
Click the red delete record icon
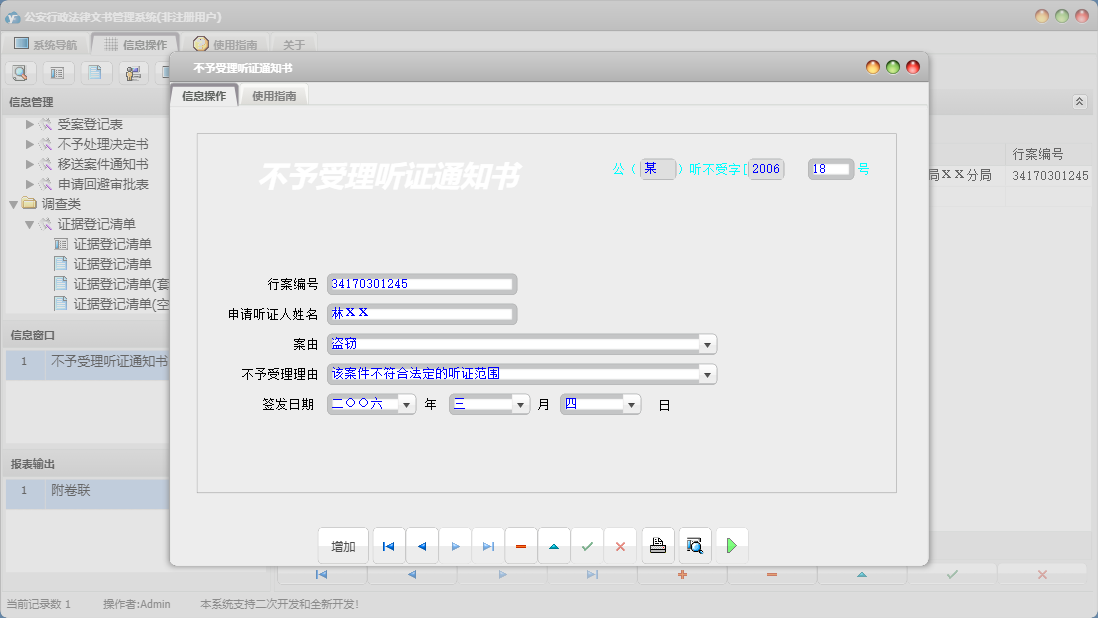(x=521, y=545)
